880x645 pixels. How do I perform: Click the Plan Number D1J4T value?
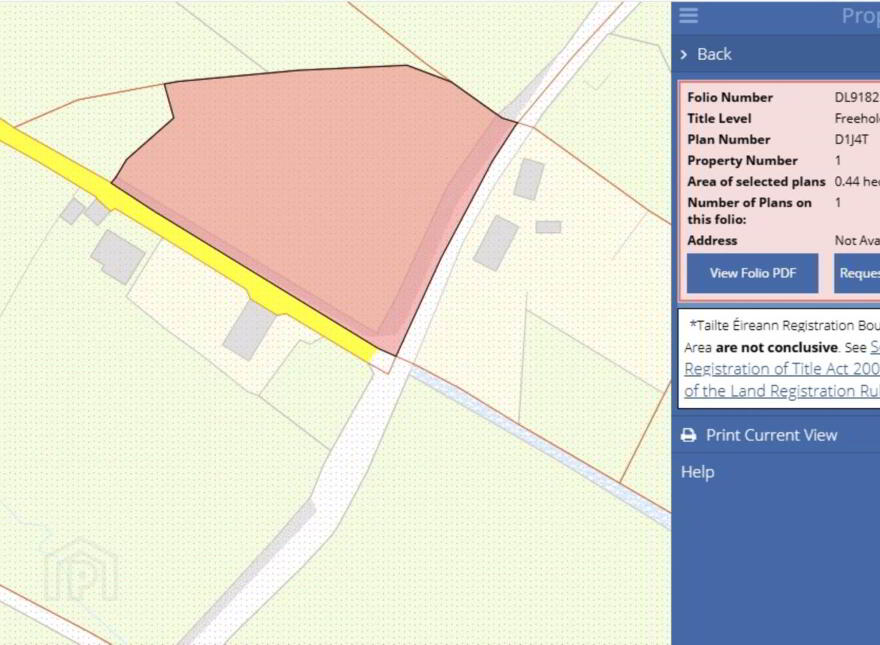(x=851, y=139)
